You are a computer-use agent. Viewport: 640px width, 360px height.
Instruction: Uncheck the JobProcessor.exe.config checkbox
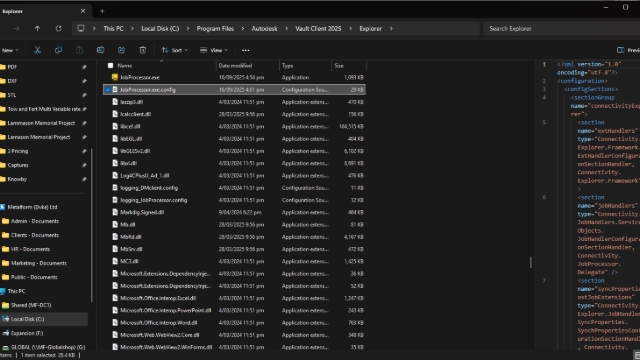pyautogui.click(x=108, y=89)
